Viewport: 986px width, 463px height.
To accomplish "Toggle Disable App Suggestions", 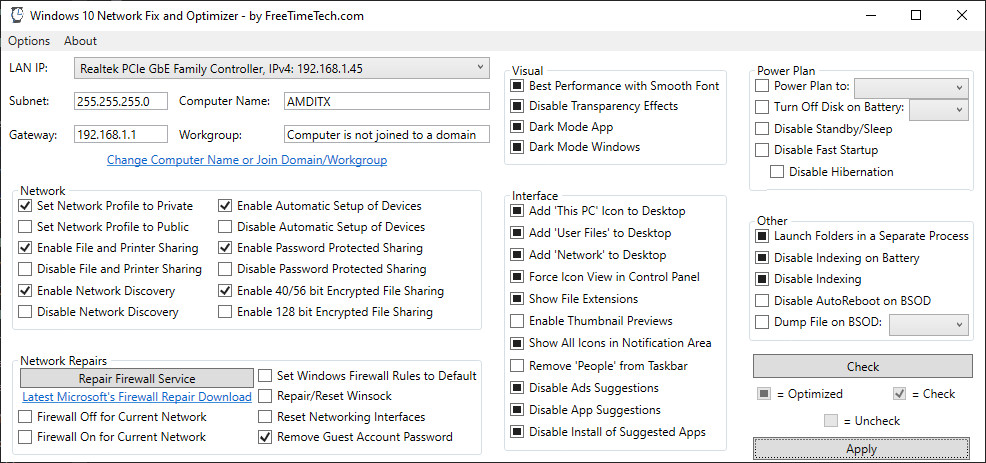I will [517, 410].
